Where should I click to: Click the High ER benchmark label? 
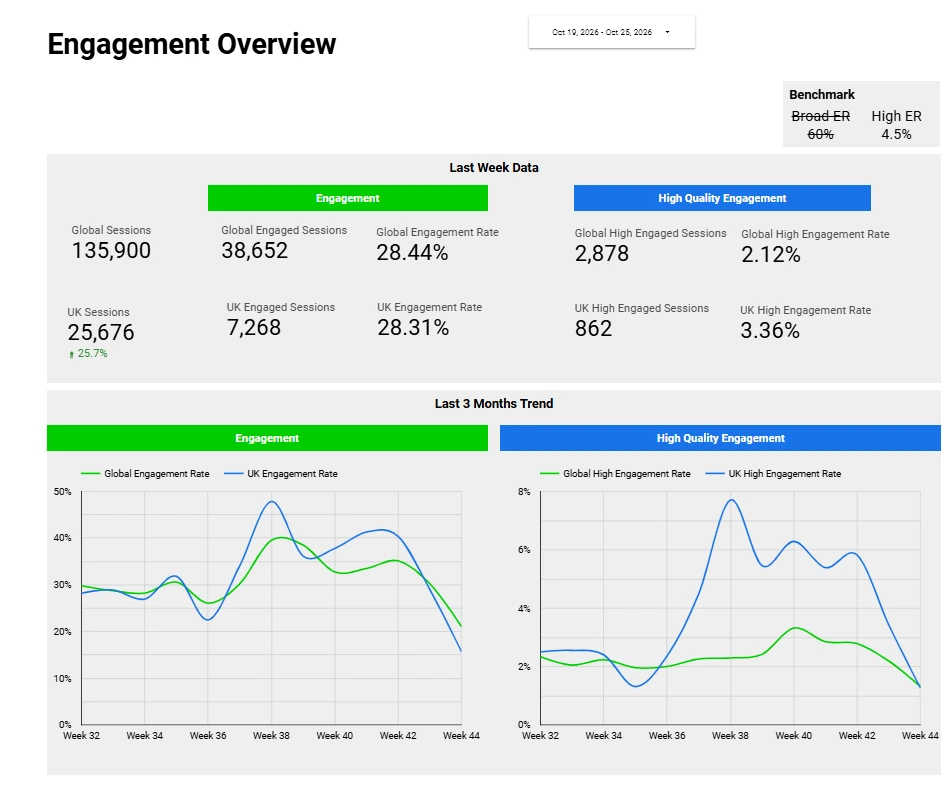(896, 116)
